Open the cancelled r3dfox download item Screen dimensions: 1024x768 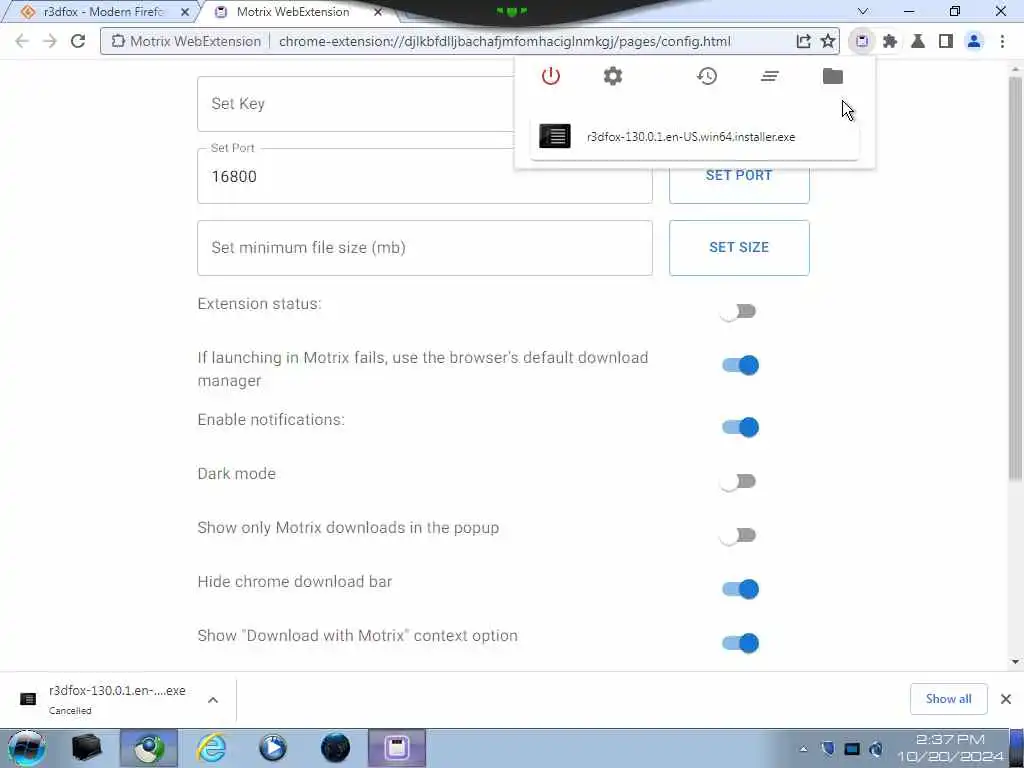(x=104, y=699)
